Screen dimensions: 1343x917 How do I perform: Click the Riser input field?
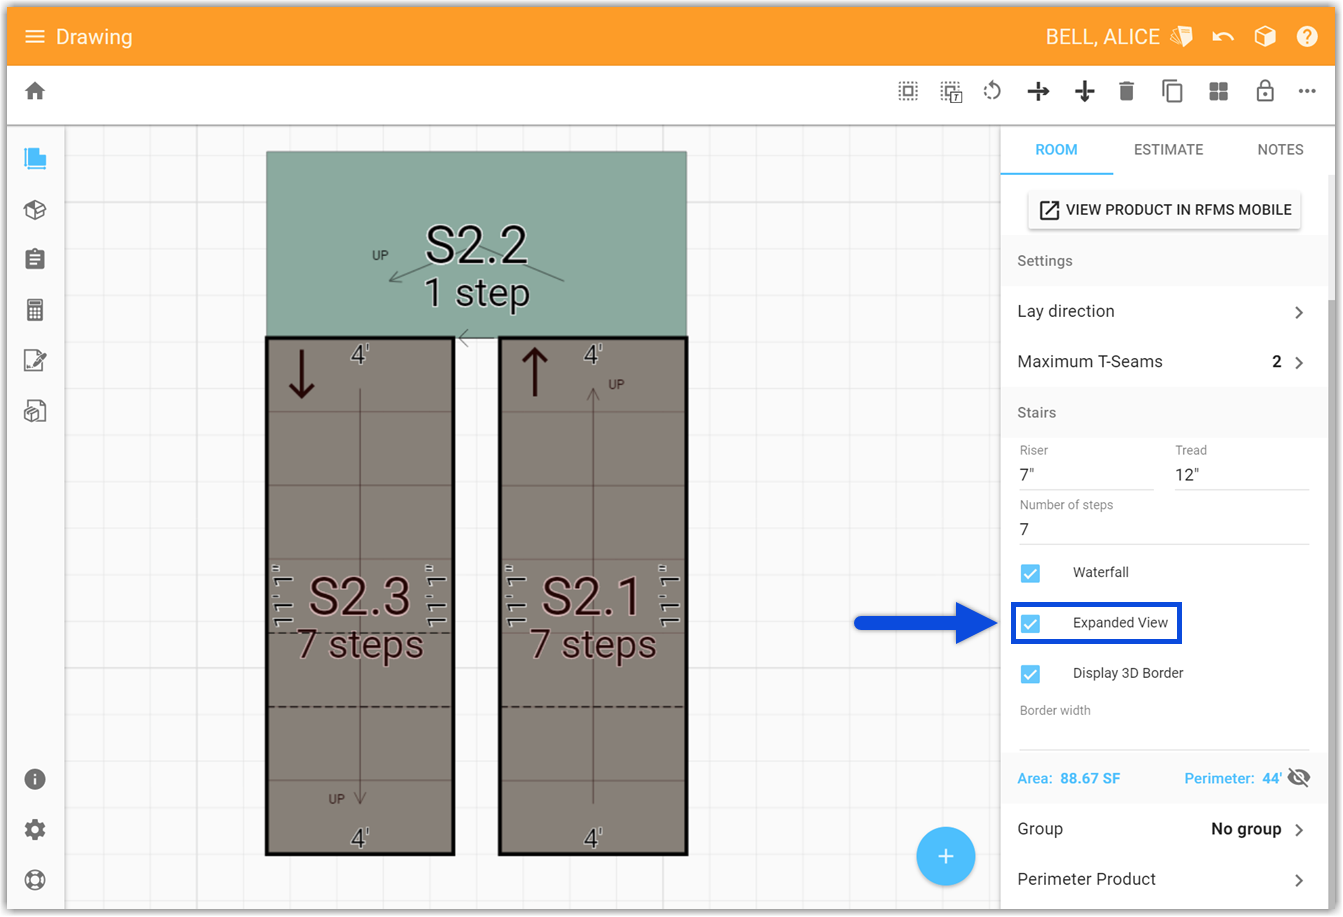point(1086,475)
